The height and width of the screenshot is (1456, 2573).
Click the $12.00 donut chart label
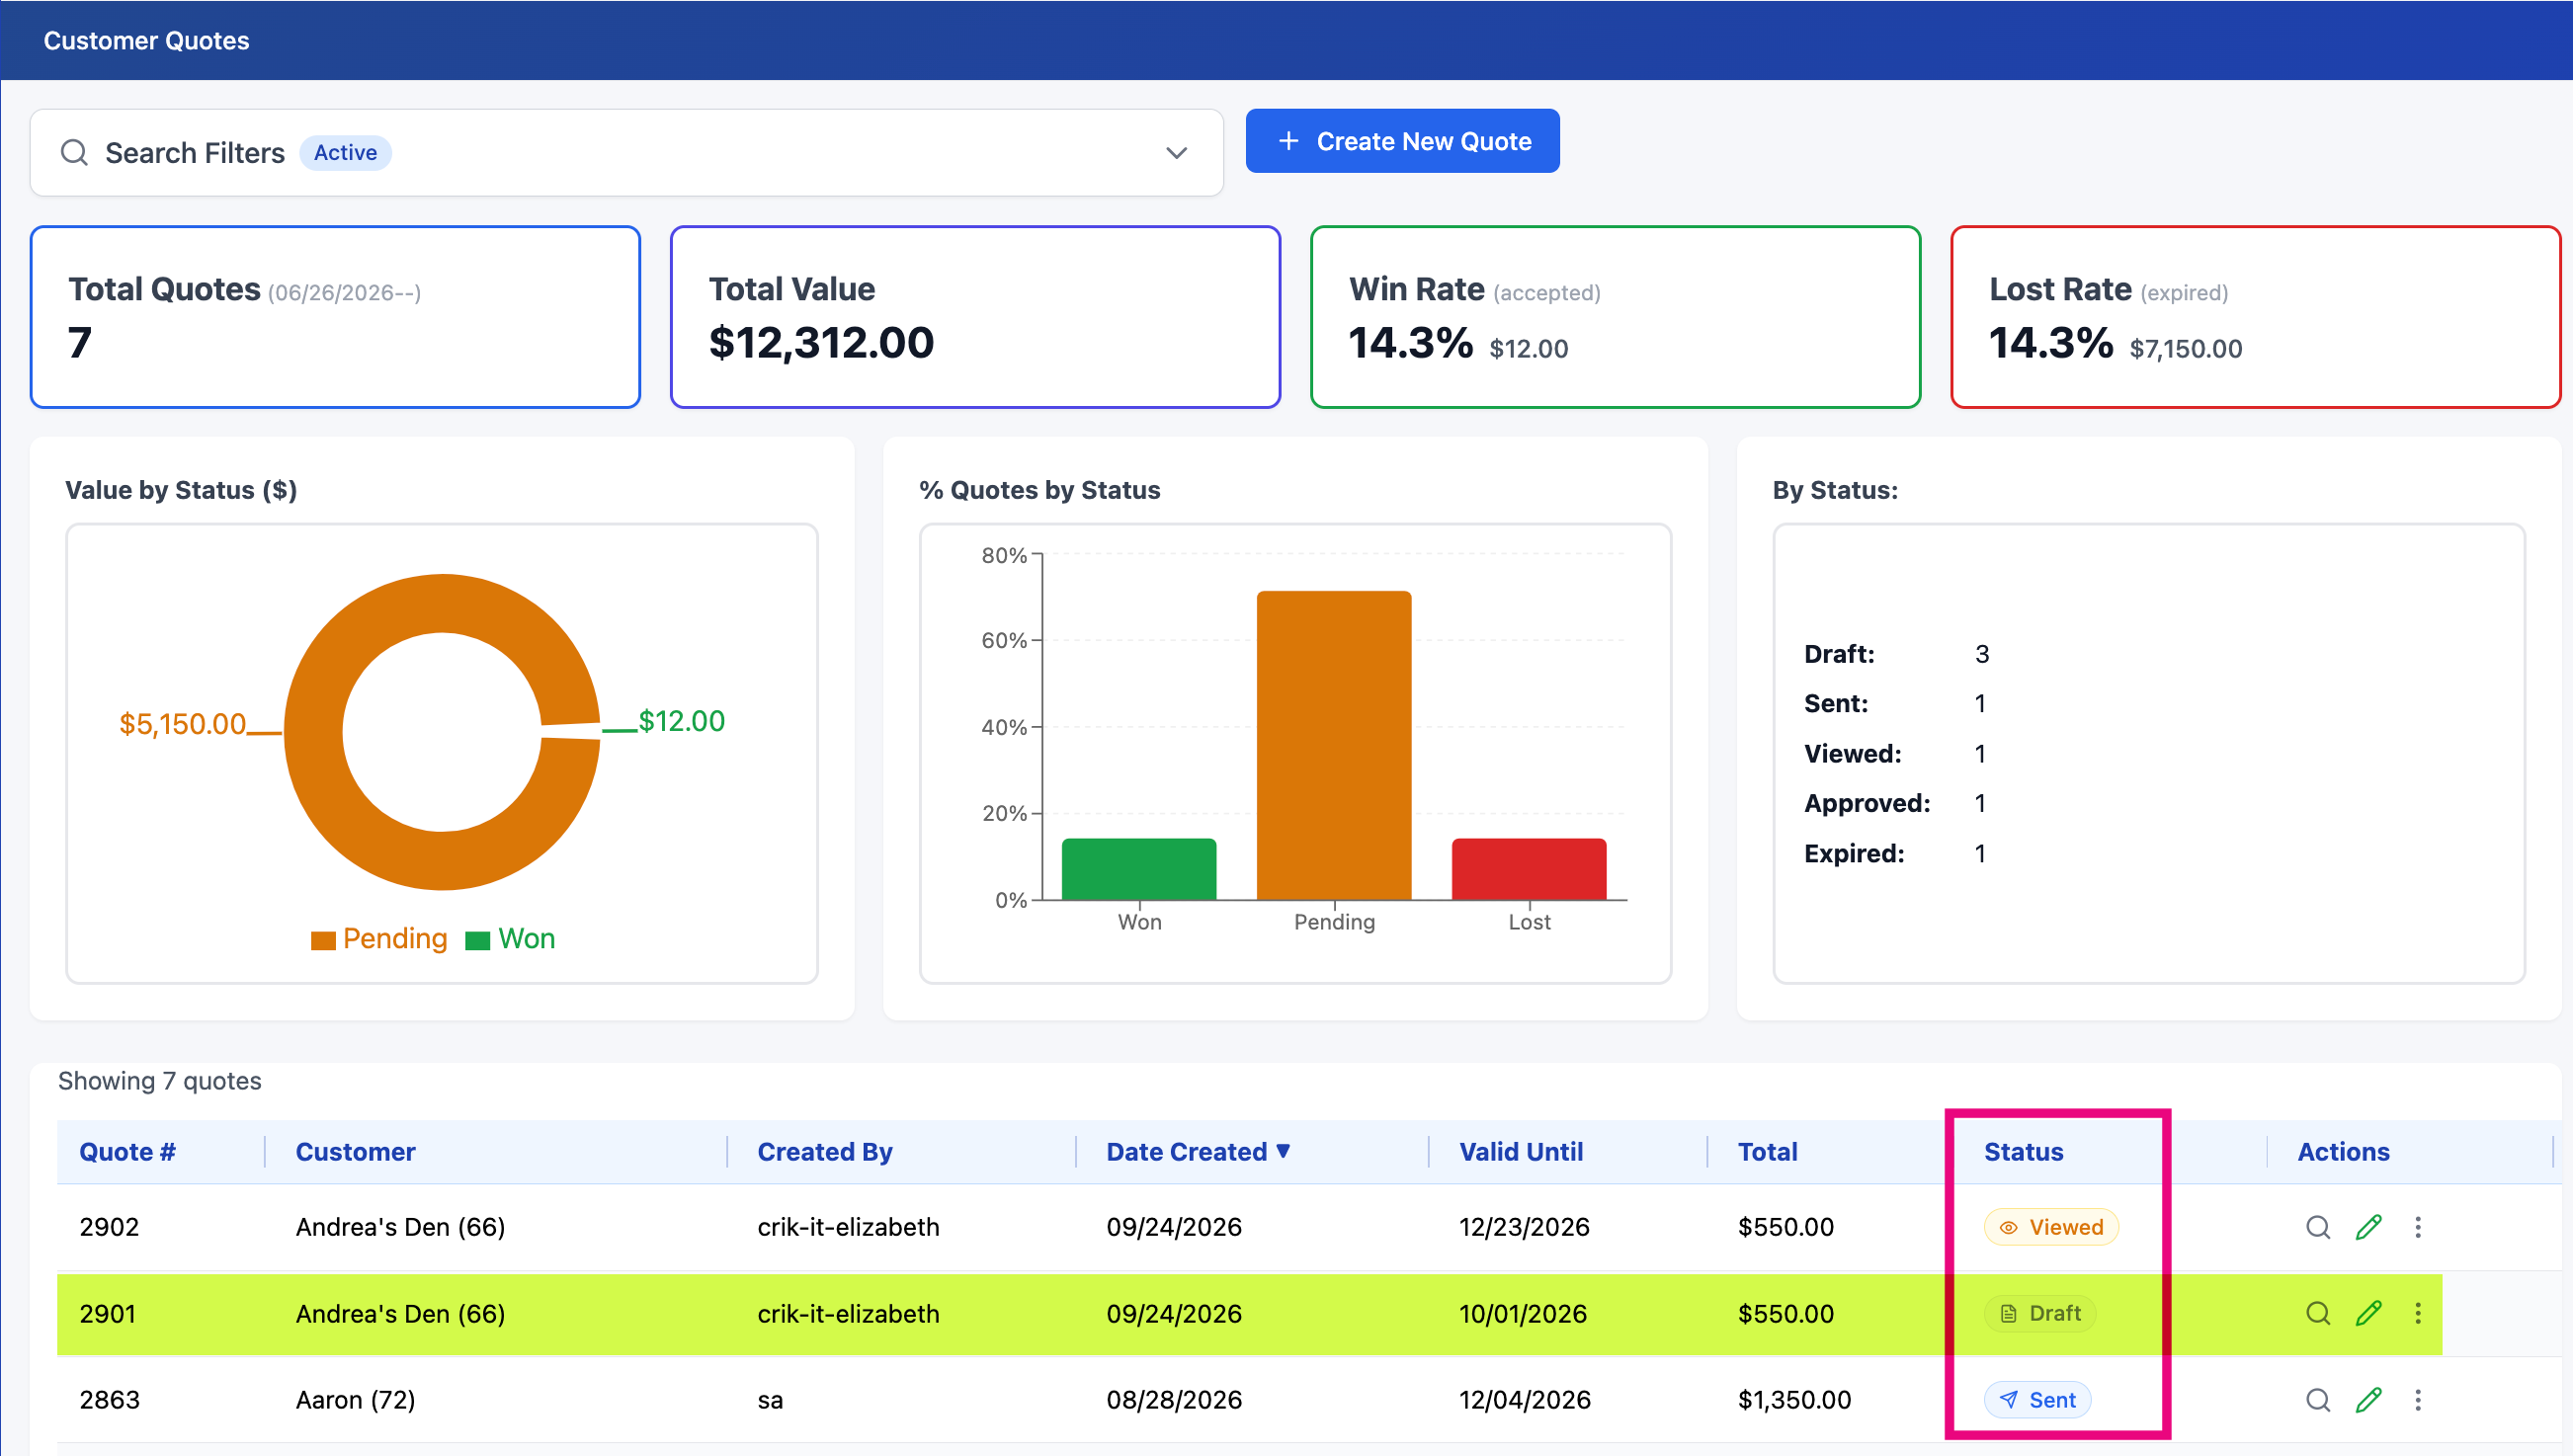[682, 721]
